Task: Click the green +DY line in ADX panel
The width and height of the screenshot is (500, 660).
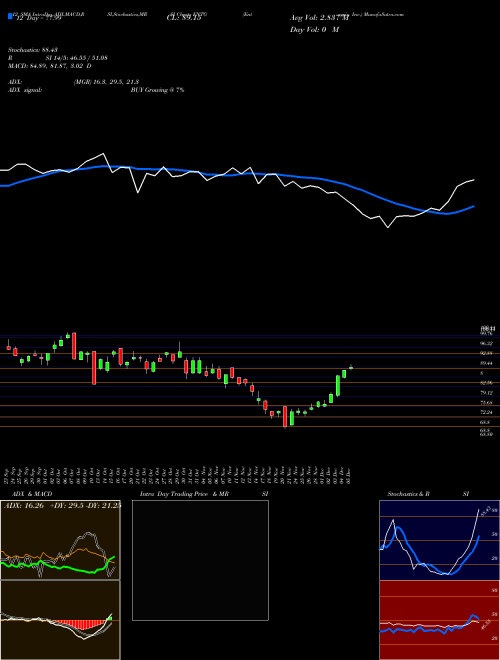Action: (x=63, y=567)
